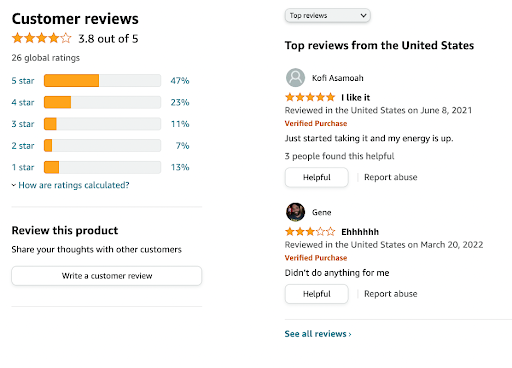Click the Write a customer review button

click(x=107, y=276)
